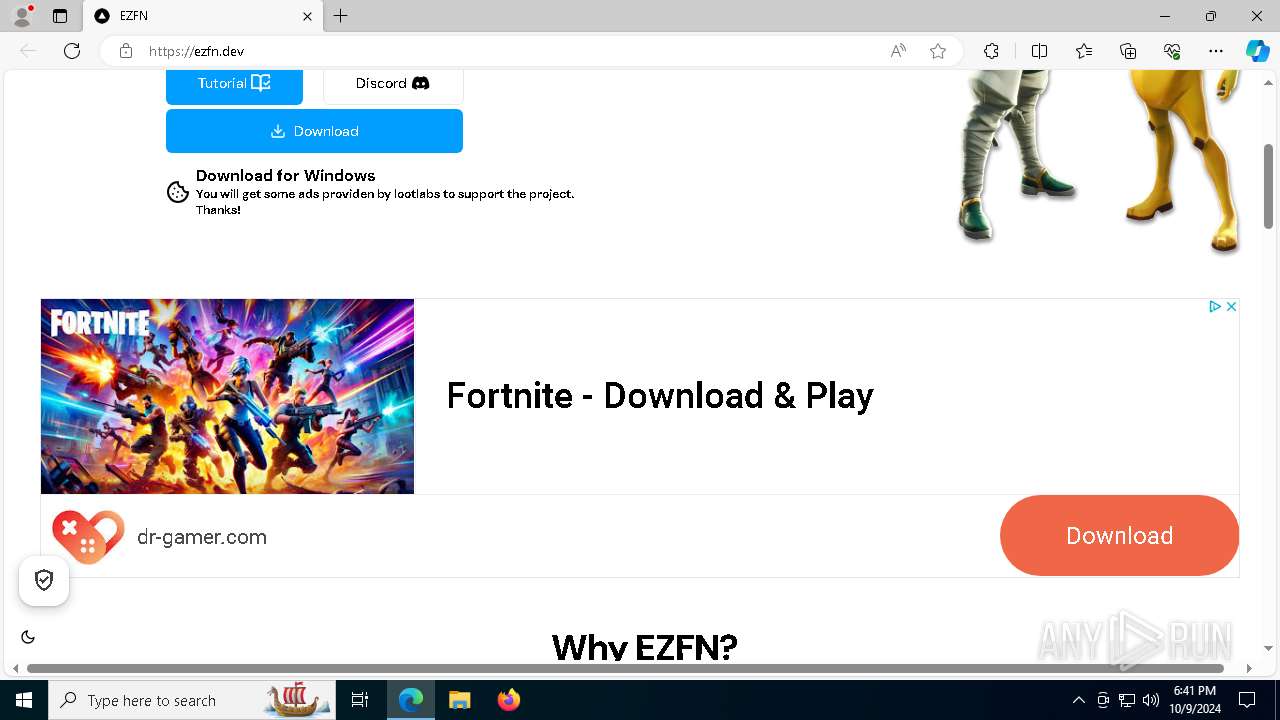Show hidden system tray icons
This screenshot has height=720, width=1280.
tap(1078, 700)
